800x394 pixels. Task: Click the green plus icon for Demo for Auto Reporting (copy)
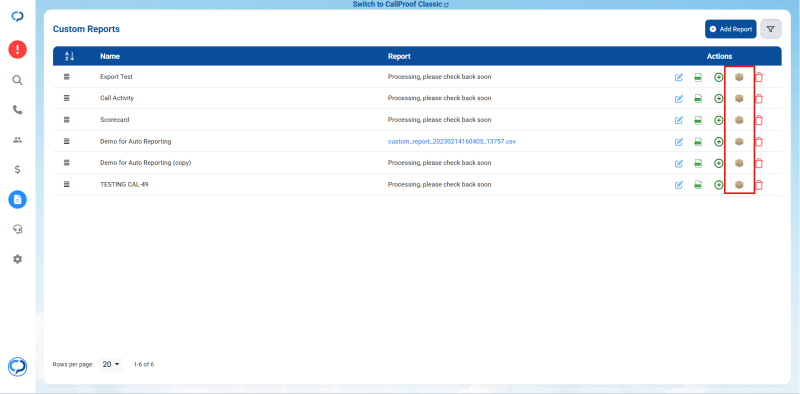[x=718, y=163]
